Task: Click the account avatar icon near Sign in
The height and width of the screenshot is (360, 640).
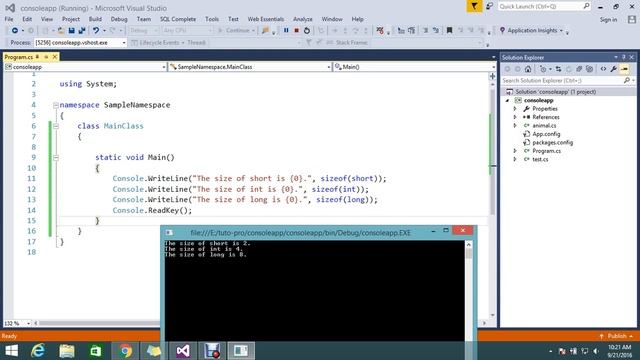Action: [632, 20]
